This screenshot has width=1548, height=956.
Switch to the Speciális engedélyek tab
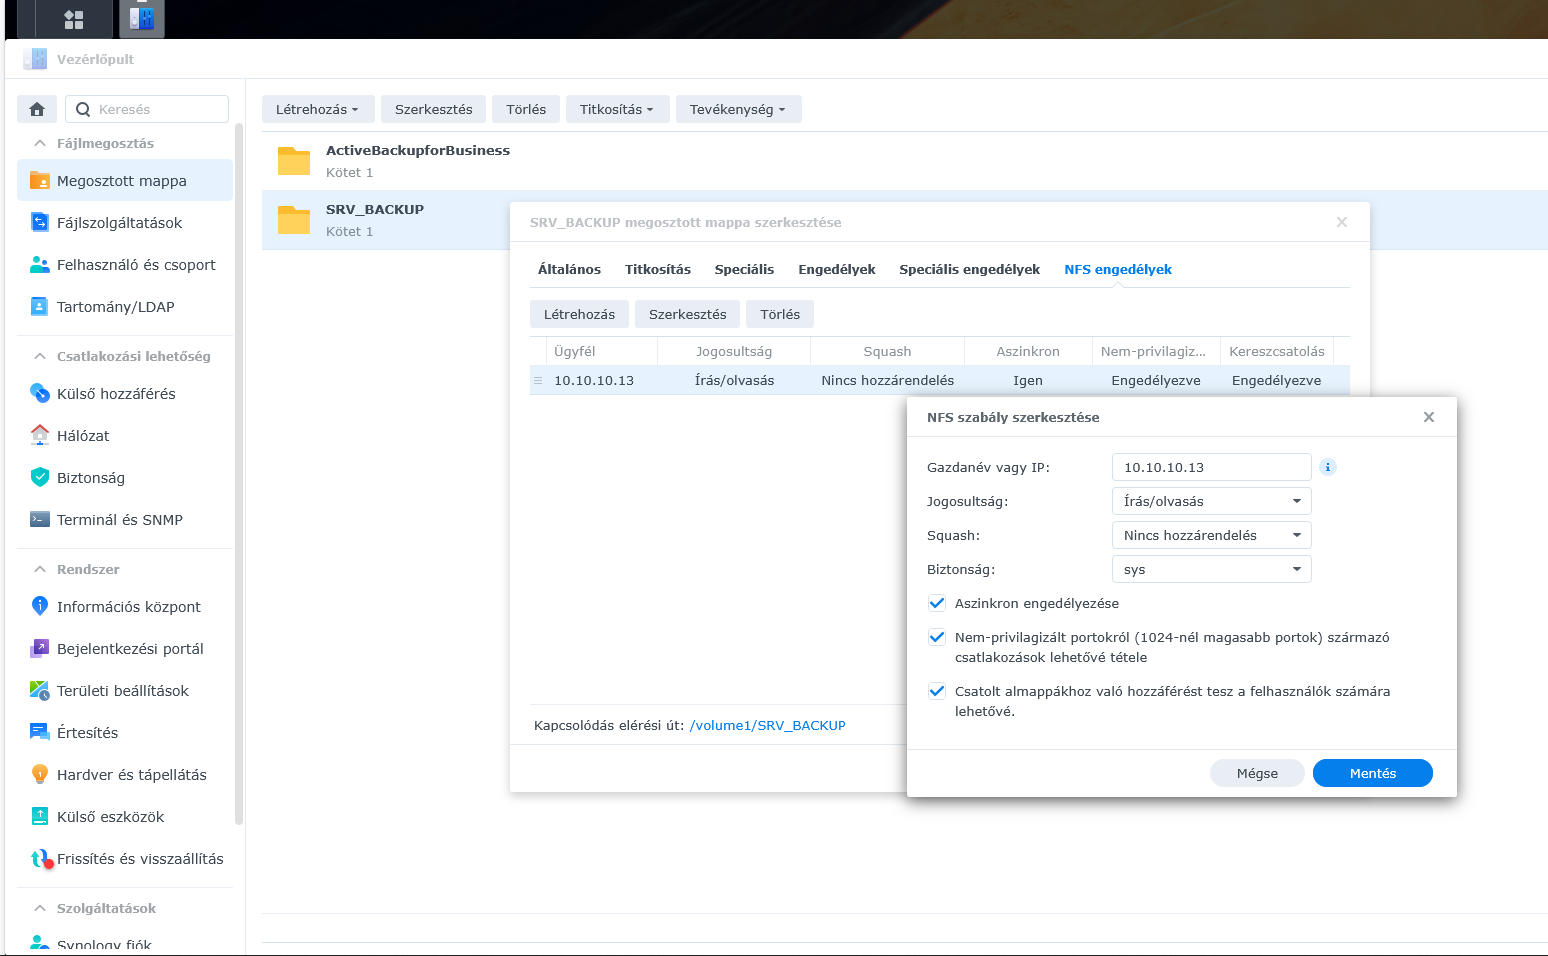point(969,269)
